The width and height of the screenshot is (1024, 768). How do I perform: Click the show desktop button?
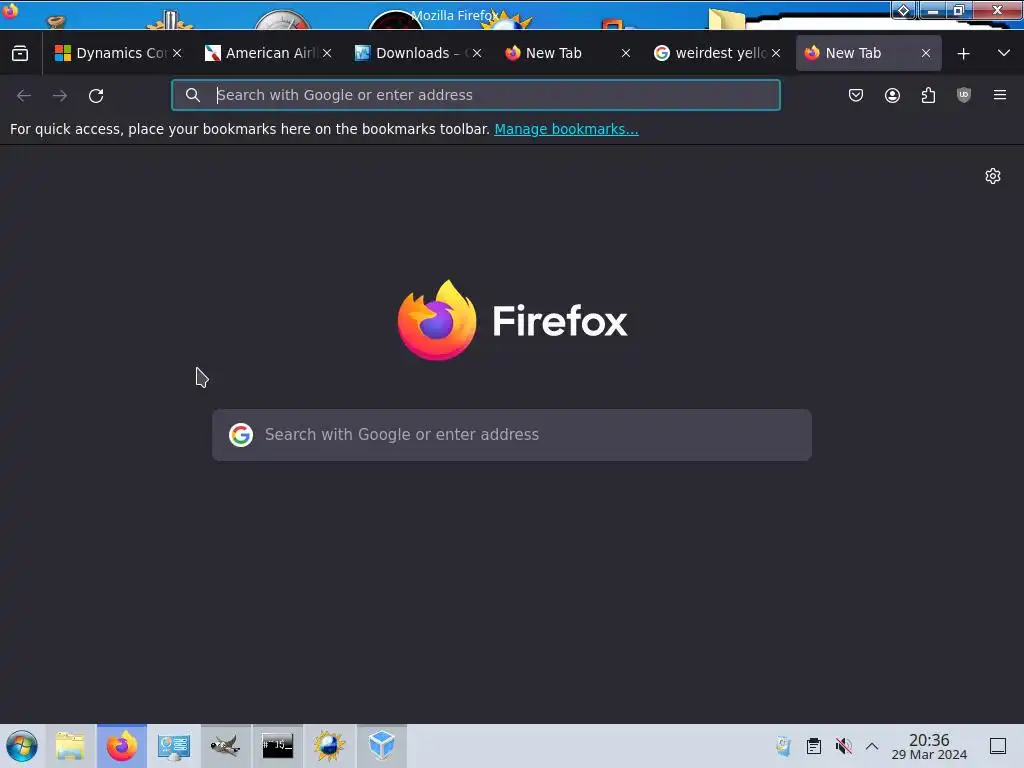tap(998, 746)
